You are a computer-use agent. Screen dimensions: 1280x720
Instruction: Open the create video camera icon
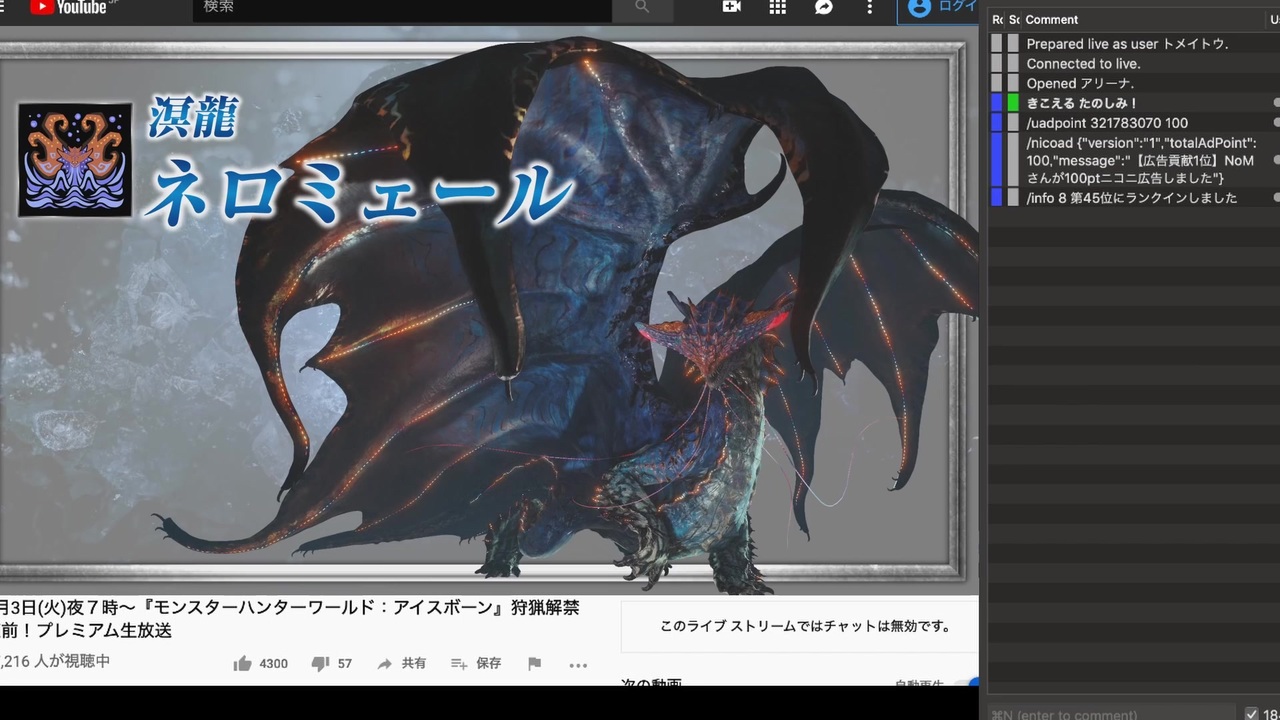(x=732, y=7)
